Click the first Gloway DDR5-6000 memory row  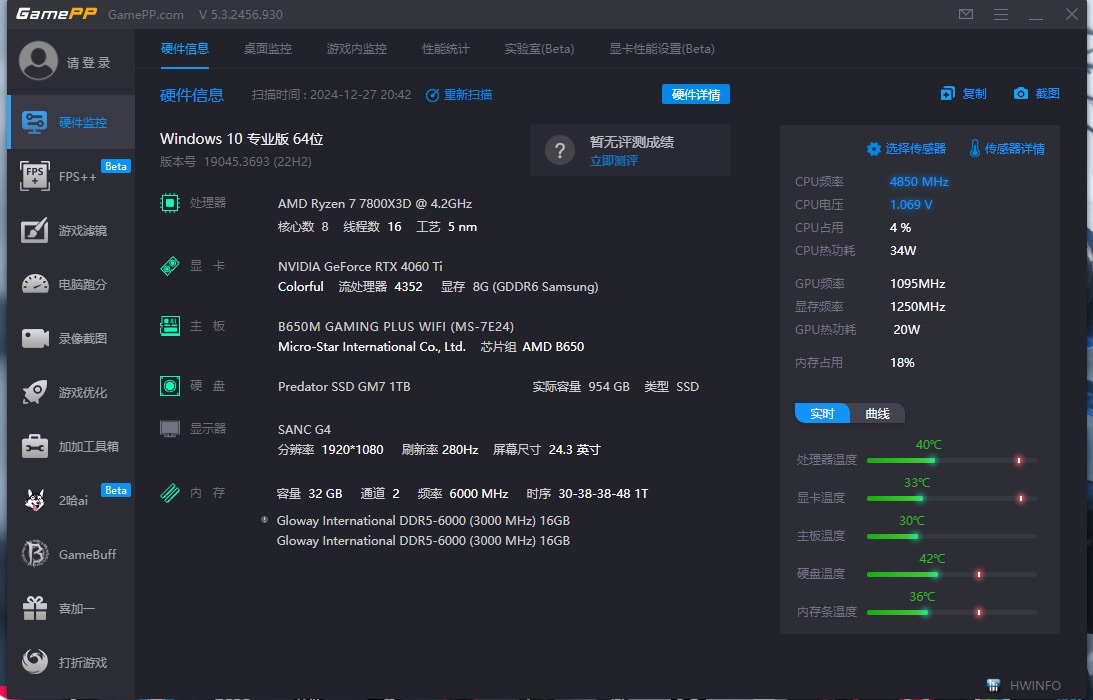point(423,520)
